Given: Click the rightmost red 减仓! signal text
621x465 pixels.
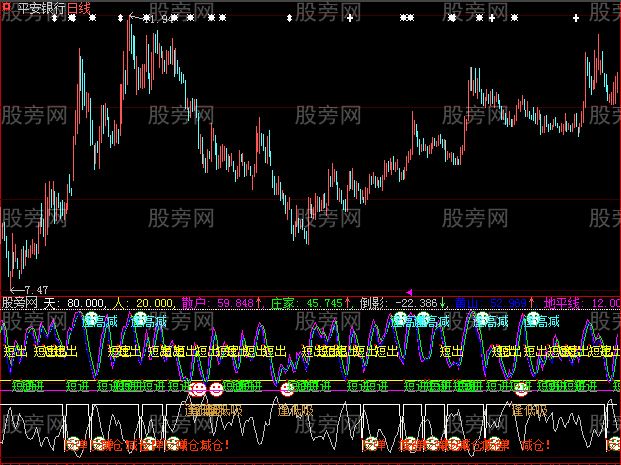Looking at the screenshot, I should pyautogui.click(x=534, y=443).
